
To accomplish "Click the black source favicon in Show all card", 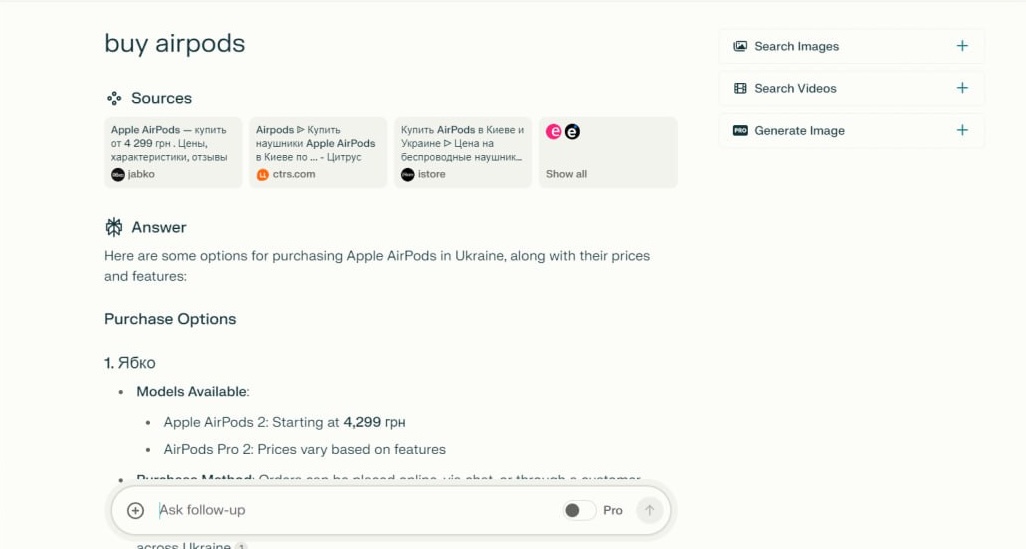I will pyautogui.click(x=572, y=131).
